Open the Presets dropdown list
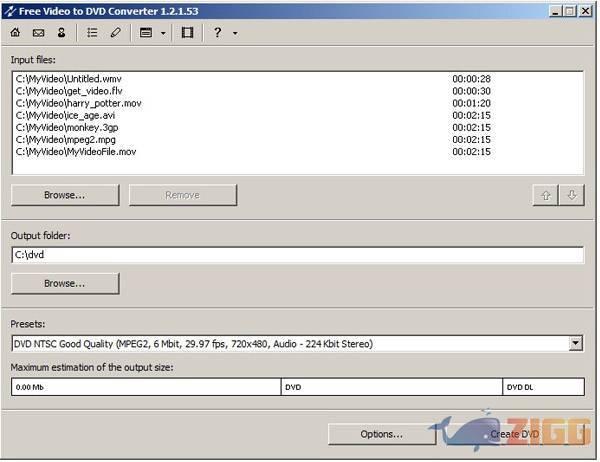The image size is (600, 462). (575, 344)
